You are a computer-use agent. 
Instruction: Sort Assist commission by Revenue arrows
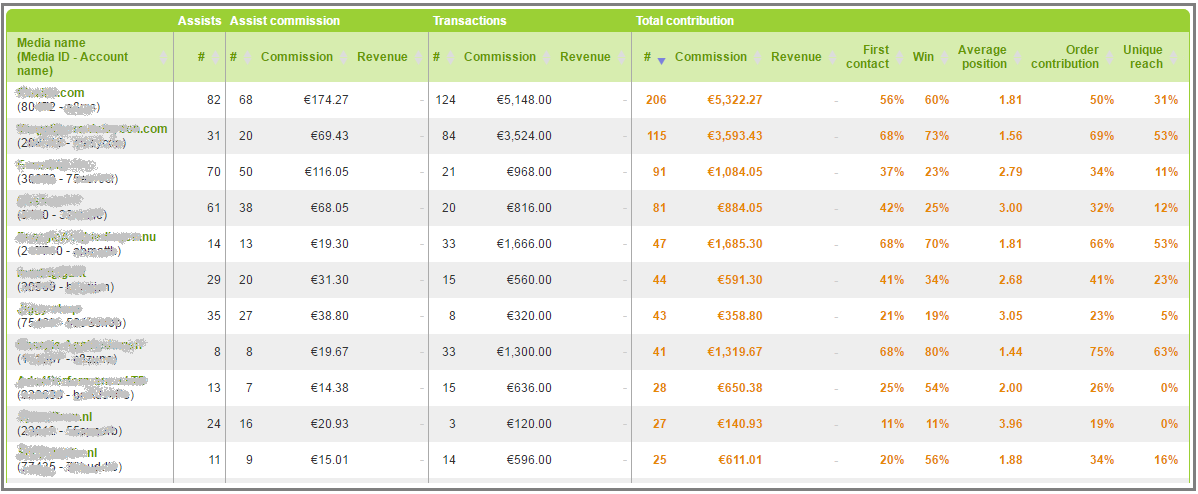419,57
